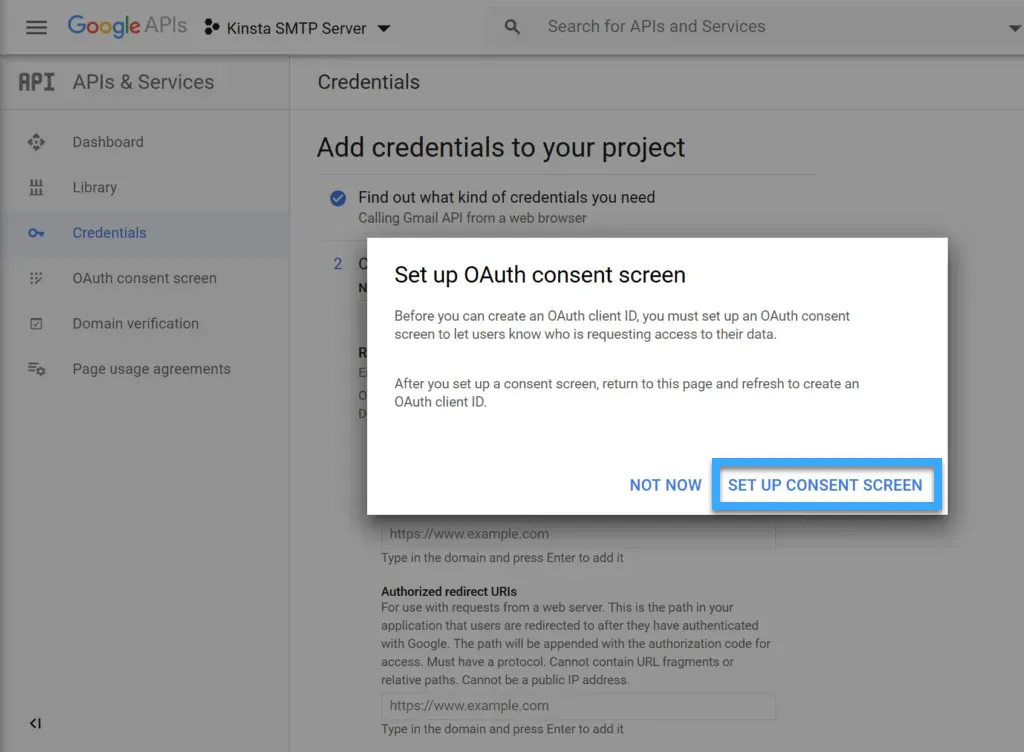Click the APIs & Services header link
The image size is (1024, 752).
tap(142, 82)
